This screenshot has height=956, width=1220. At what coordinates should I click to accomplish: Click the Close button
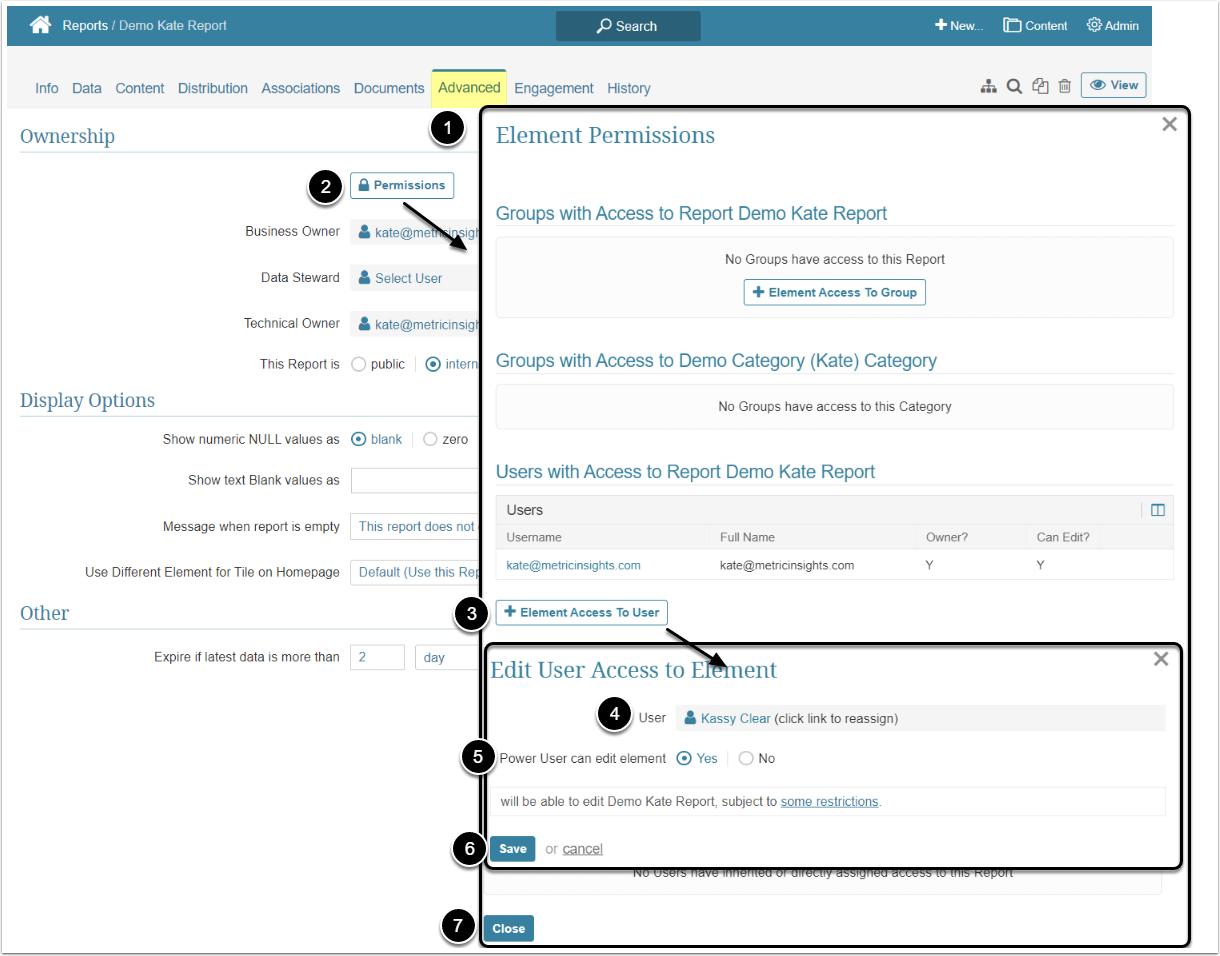tap(508, 928)
